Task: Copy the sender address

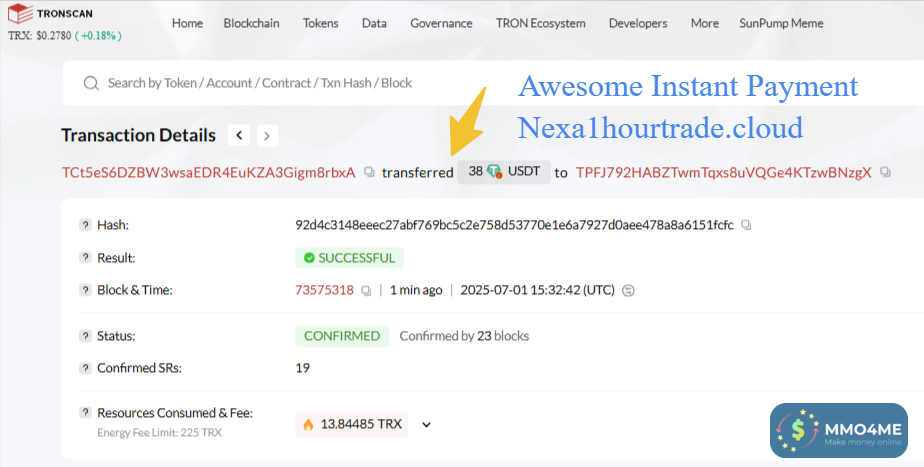Action: click(369, 172)
